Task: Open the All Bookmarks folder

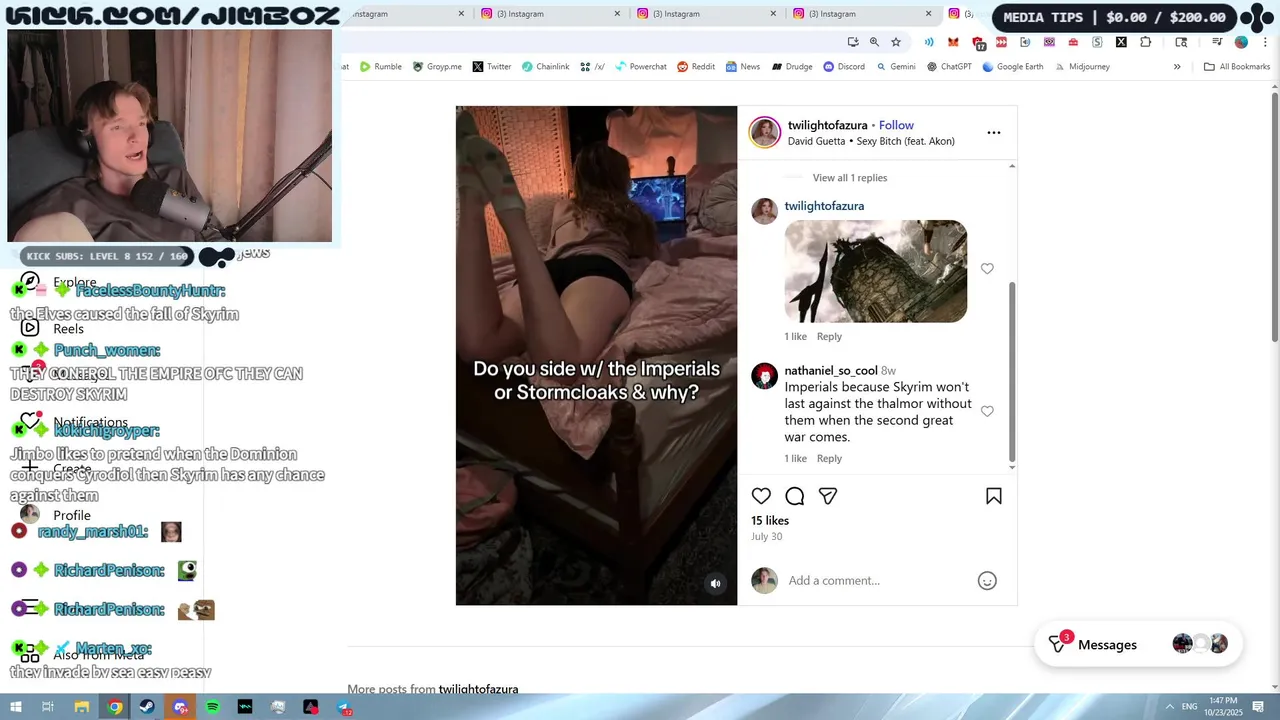Action: pos(1237,67)
